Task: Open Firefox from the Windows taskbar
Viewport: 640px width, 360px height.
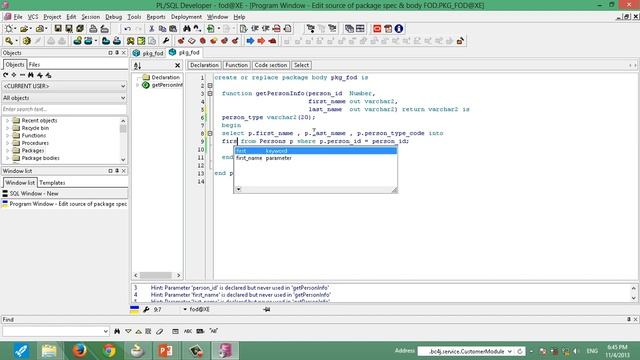Action: tap(79, 351)
